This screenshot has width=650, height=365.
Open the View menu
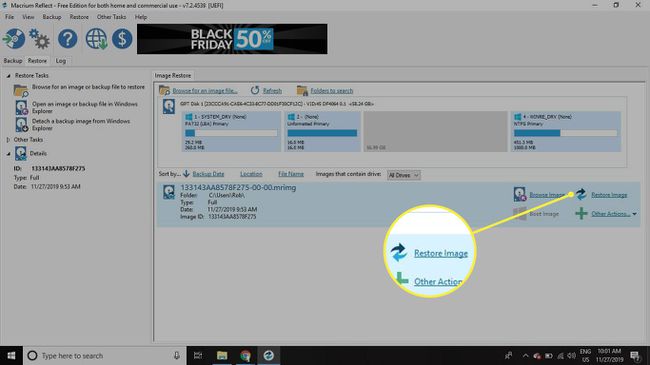click(x=28, y=17)
